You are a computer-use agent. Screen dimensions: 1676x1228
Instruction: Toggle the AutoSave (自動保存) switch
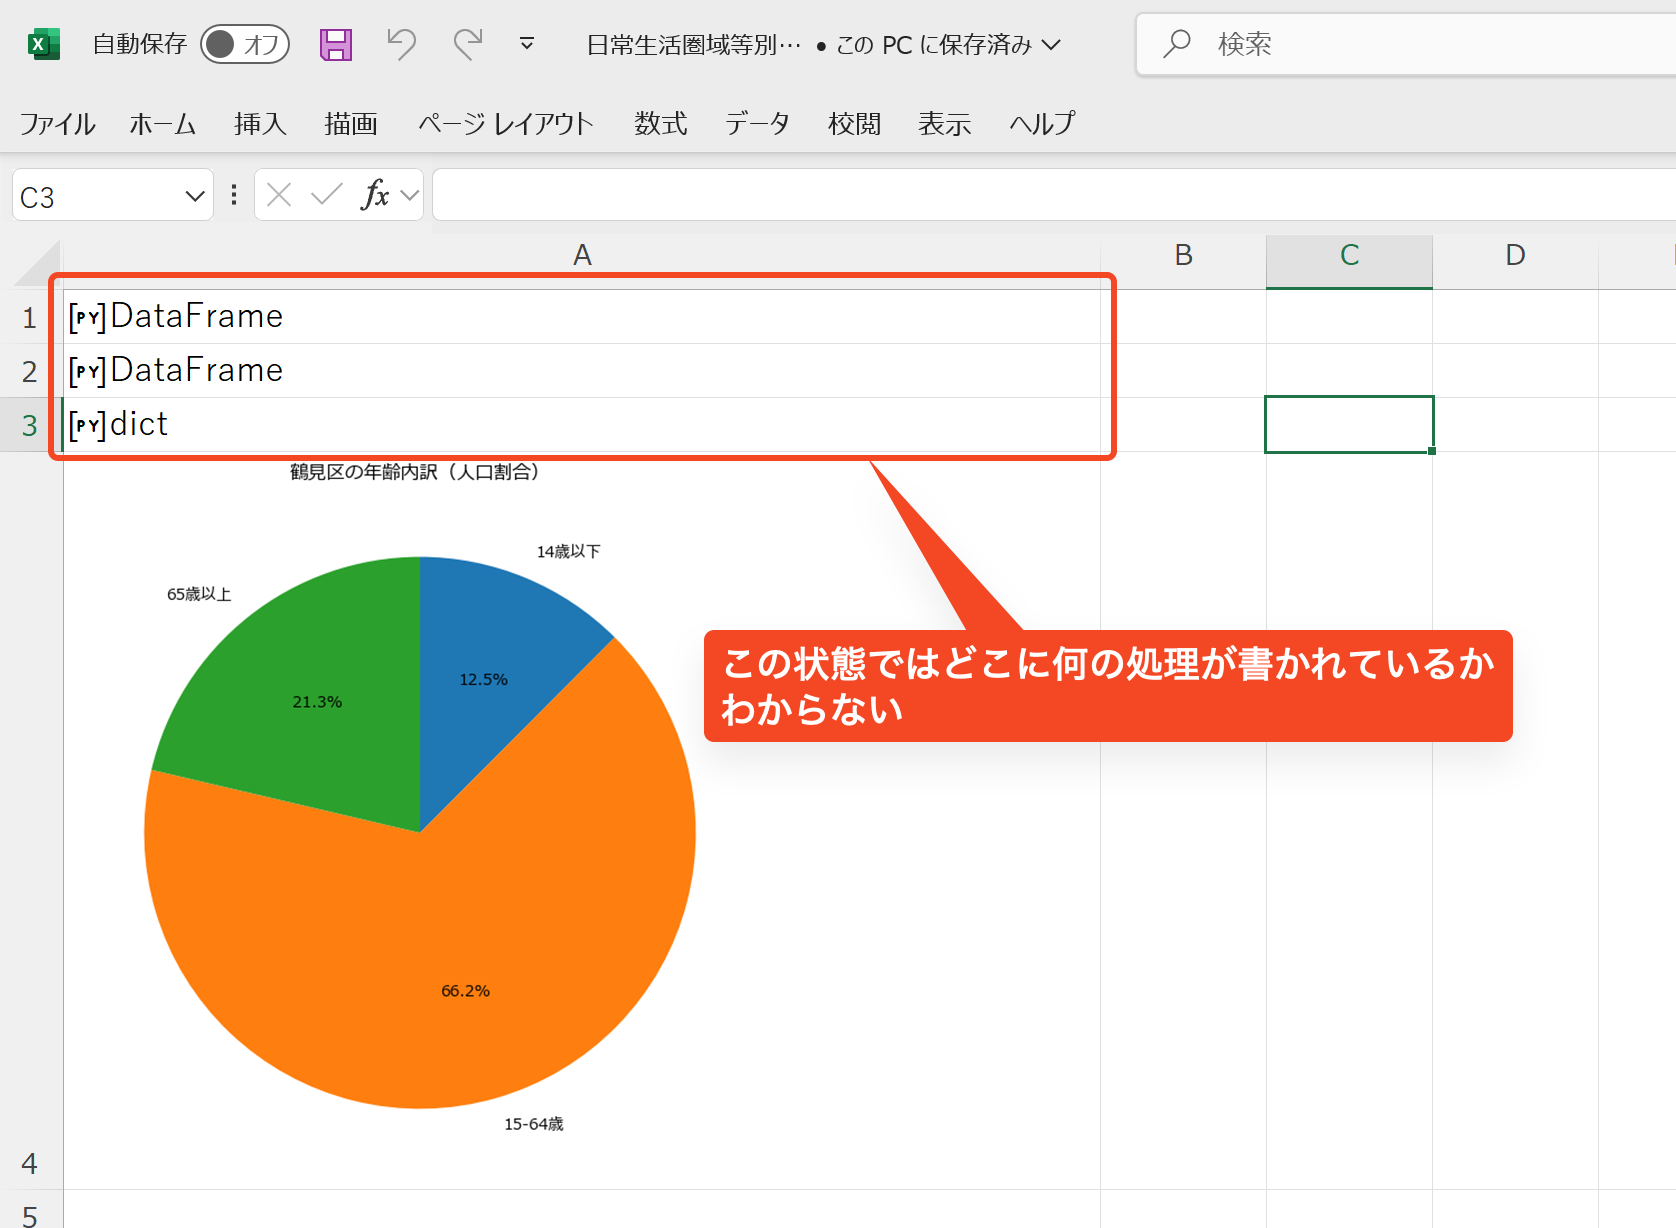coord(245,44)
